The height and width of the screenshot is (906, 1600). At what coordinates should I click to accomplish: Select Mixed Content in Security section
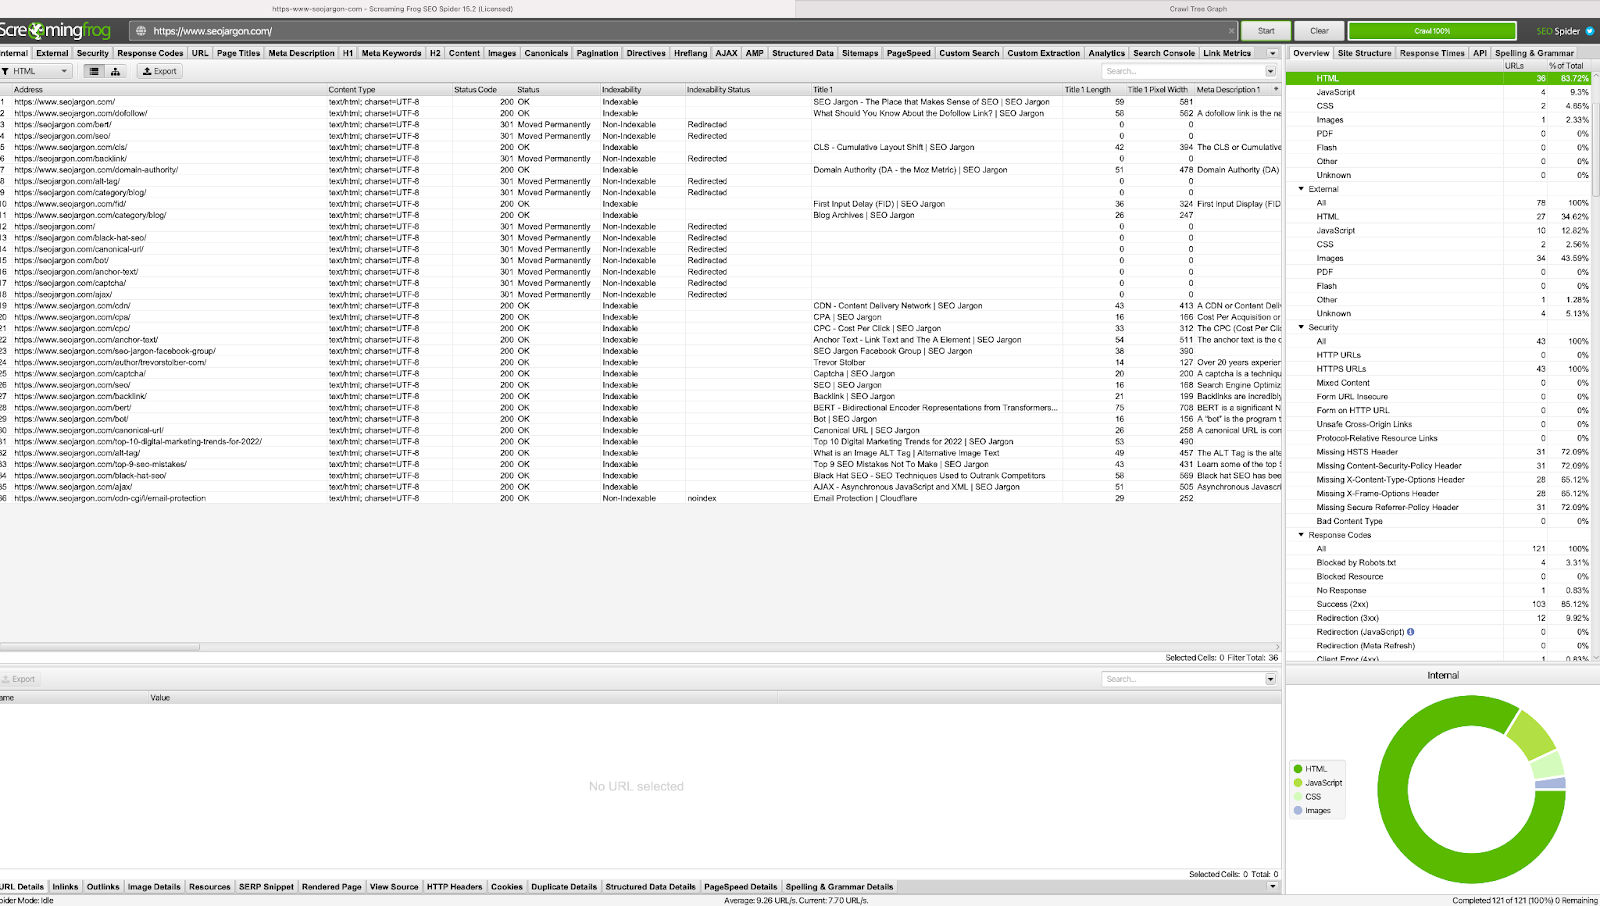(x=1438, y=383)
